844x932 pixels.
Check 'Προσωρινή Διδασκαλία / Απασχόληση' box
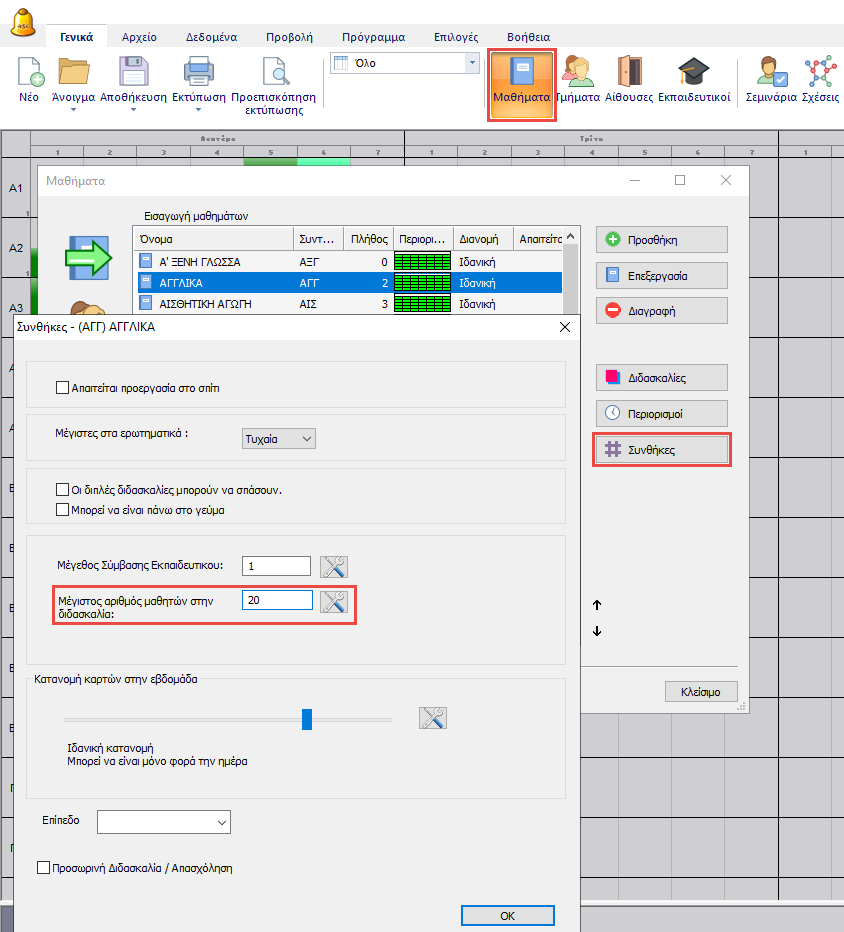[x=44, y=868]
